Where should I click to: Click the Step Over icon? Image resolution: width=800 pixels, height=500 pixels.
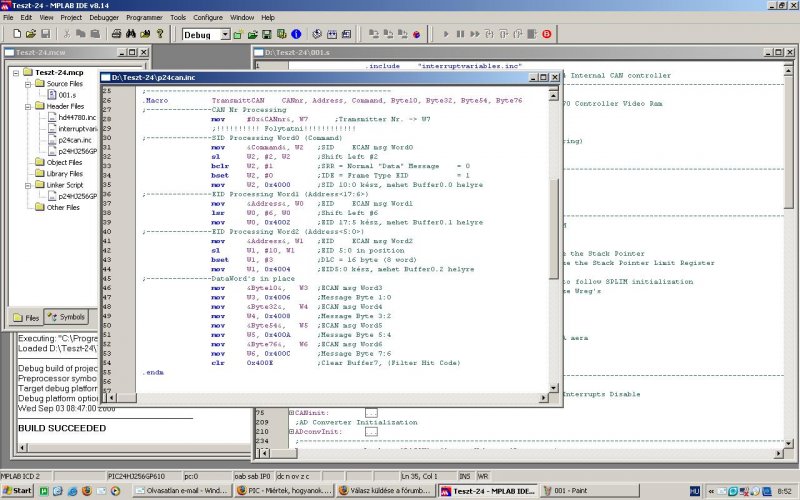tap(504, 34)
